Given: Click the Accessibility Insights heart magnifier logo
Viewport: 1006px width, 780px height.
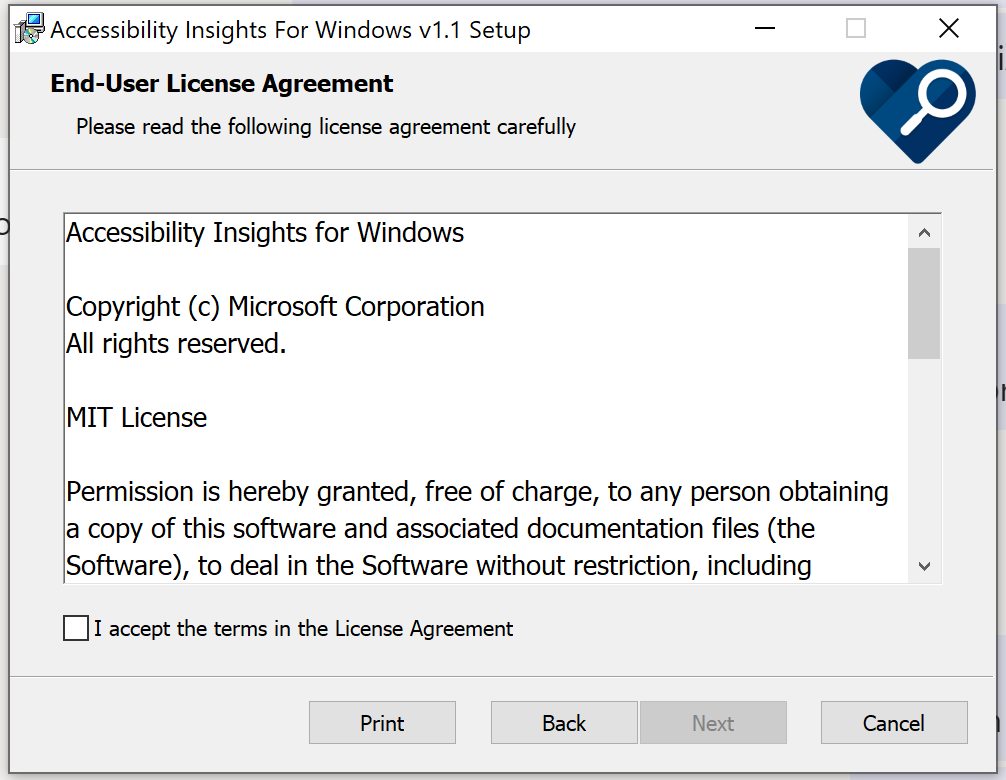Looking at the screenshot, I should (x=916, y=108).
